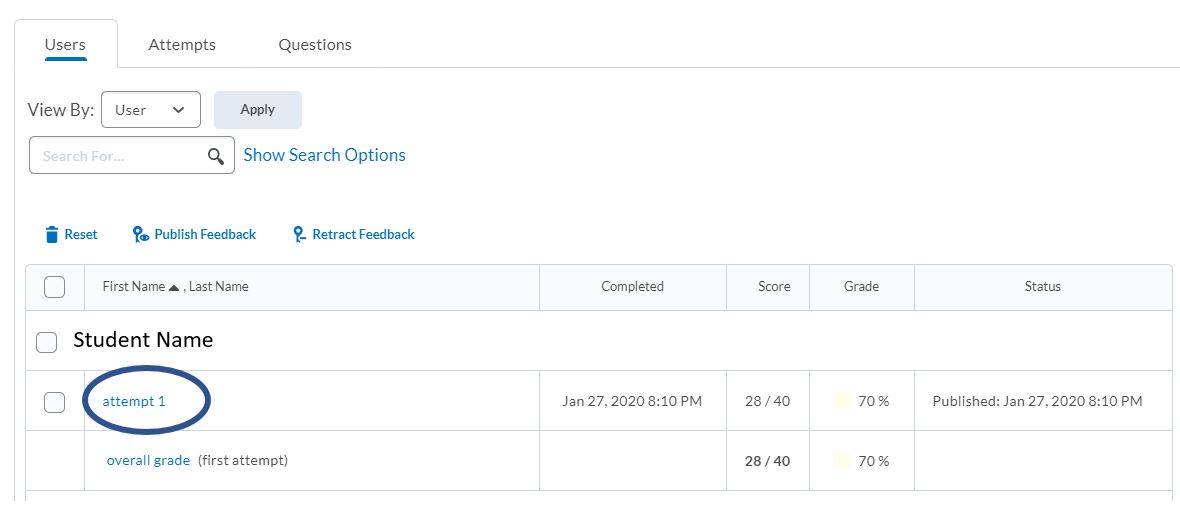The width and height of the screenshot is (1180, 507).
Task: Tick the attempt 1 row checkbox
Action: [x=55, y=402]
